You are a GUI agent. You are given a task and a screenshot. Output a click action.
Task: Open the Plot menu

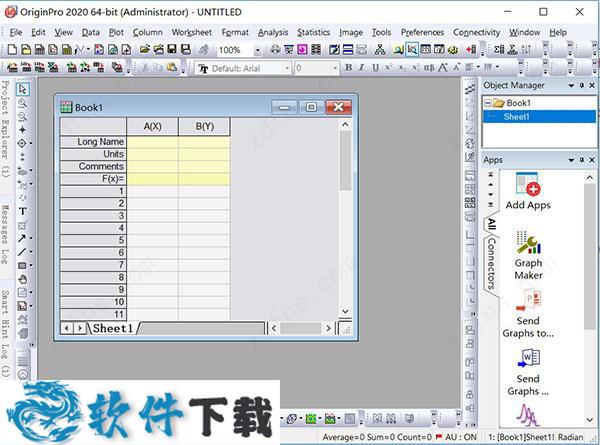point(116,33)
